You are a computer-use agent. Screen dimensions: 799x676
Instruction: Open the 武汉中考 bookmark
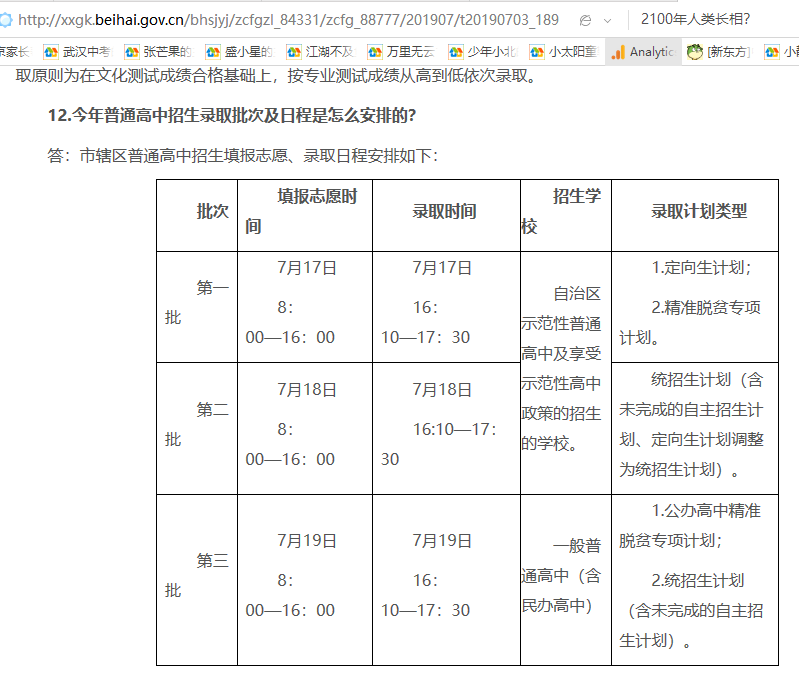[77, 51]
